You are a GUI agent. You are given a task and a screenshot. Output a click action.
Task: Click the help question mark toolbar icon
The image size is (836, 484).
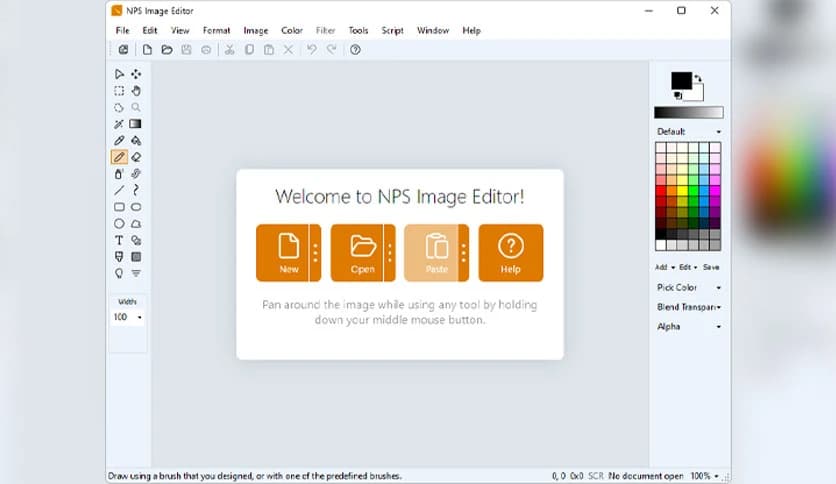tap(355, 50)
